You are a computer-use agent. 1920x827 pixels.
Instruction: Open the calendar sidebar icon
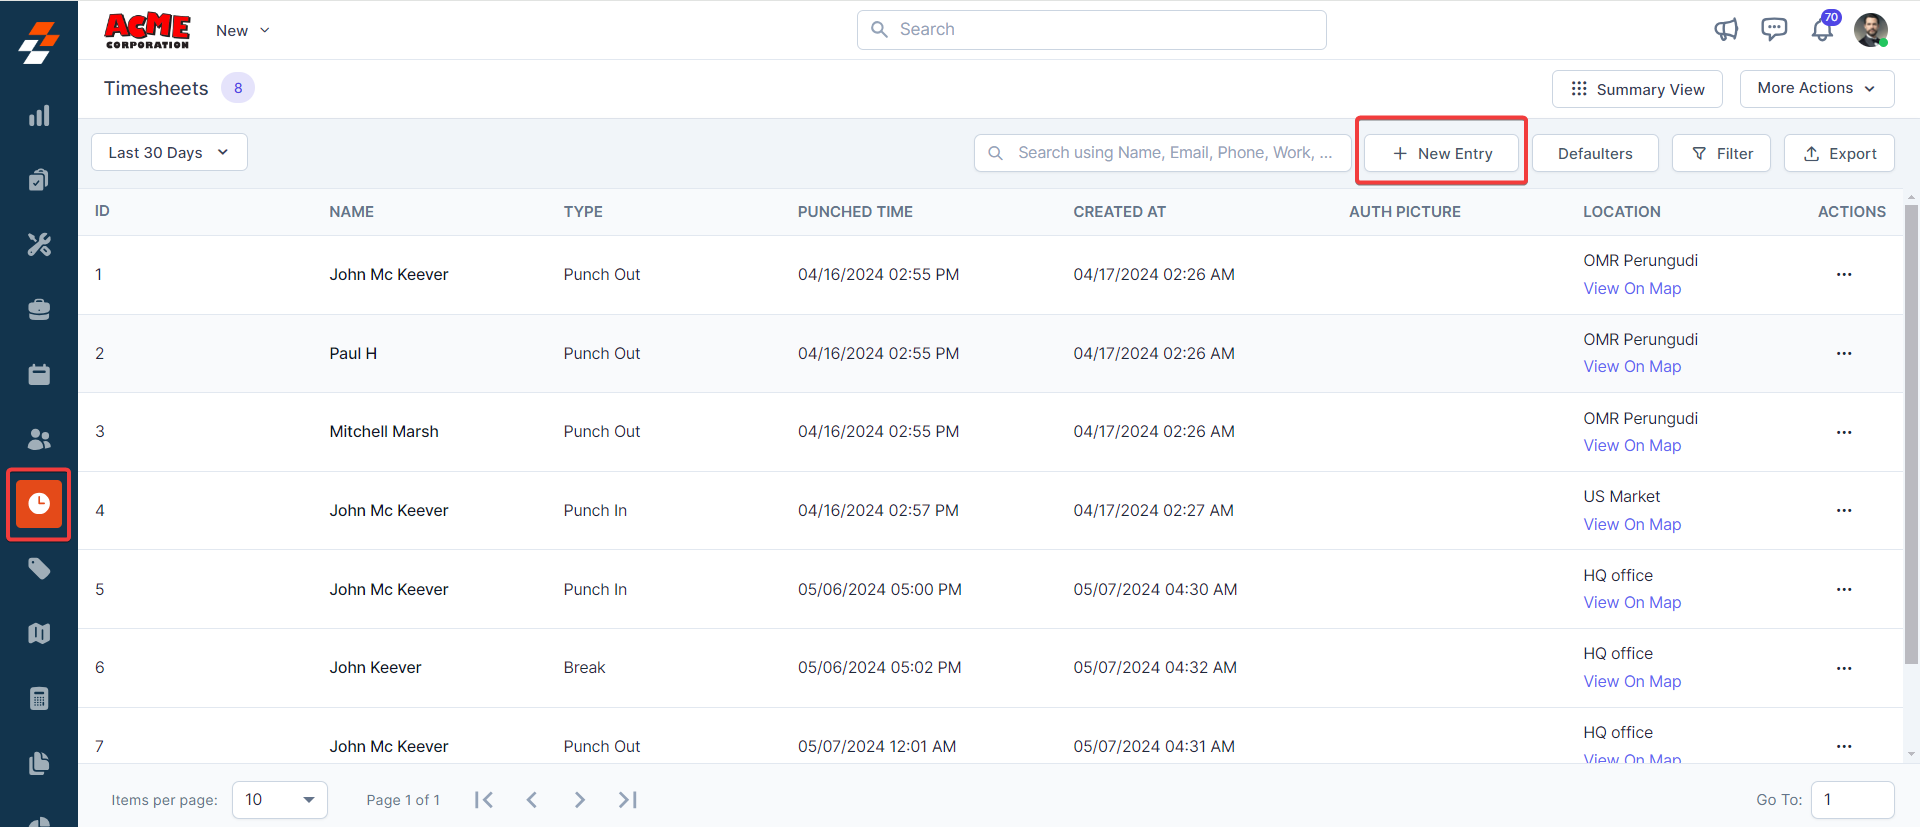[x=39, y=374]
